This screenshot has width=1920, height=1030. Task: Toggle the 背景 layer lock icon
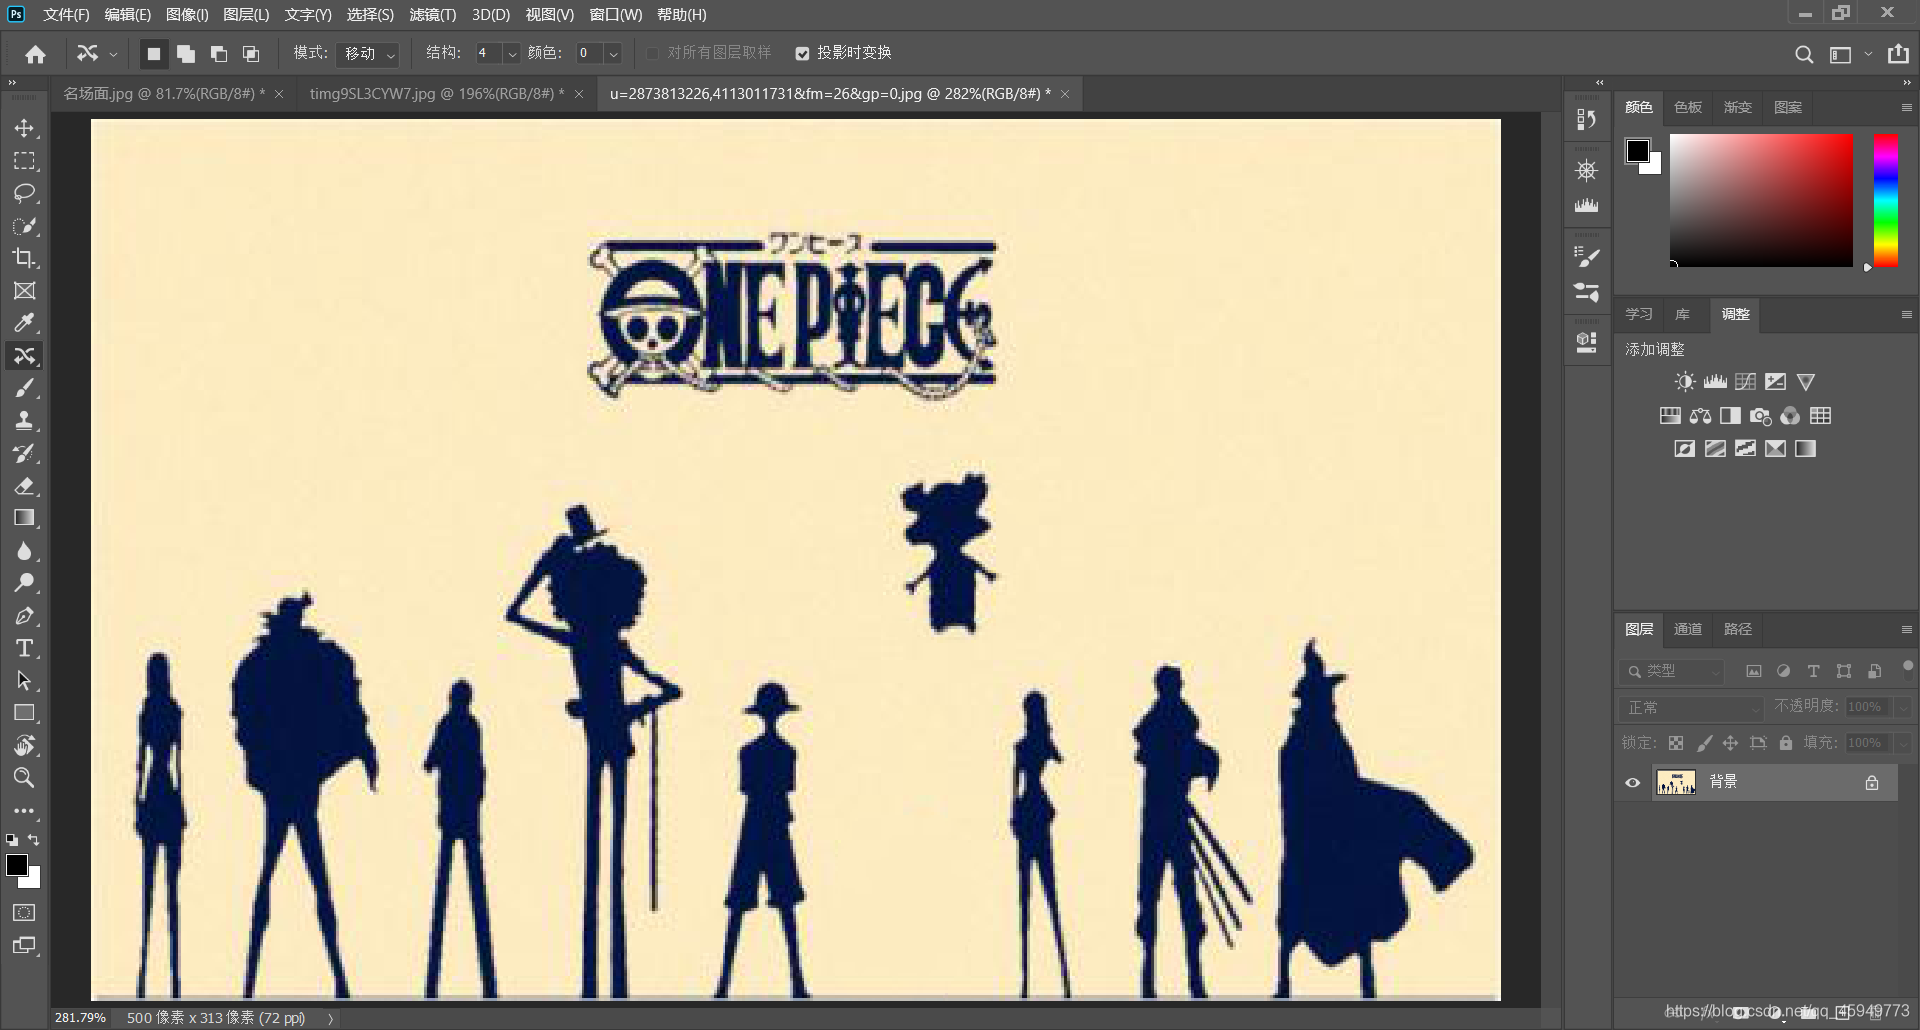[1872, 782]
